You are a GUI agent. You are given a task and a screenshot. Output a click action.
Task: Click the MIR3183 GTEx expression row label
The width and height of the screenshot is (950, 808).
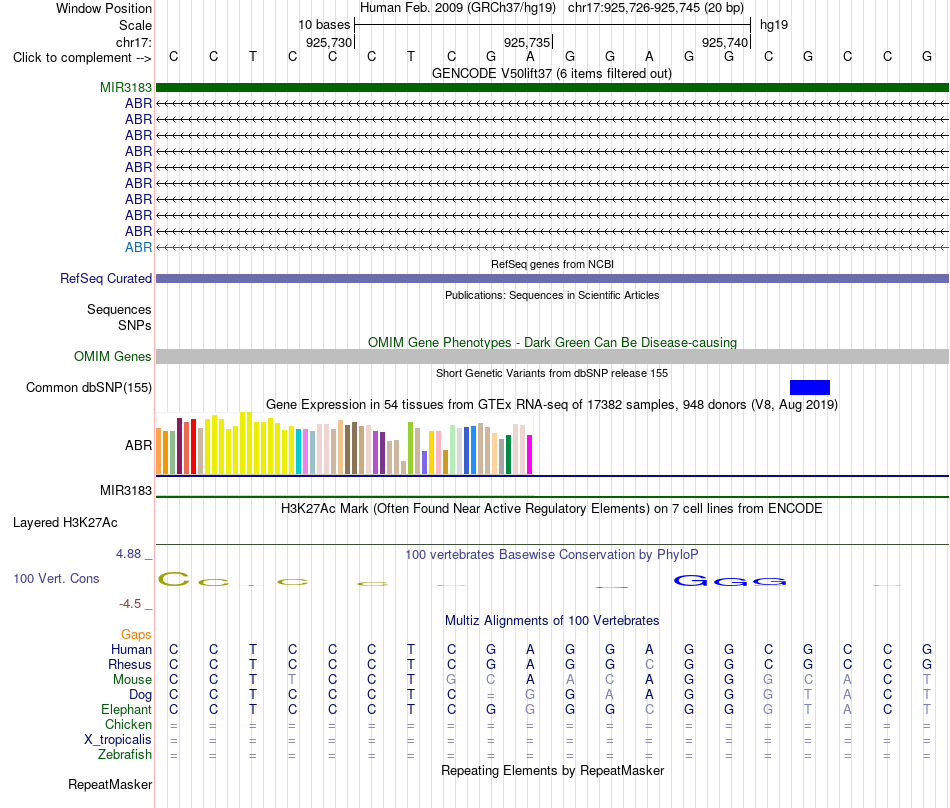[125, 491]
